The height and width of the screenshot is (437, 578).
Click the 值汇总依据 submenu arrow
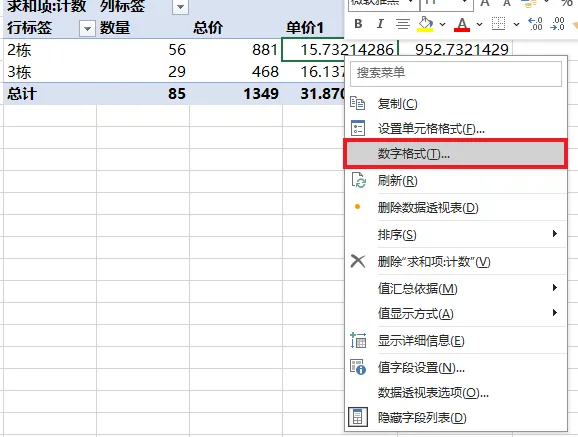point(555,288)
